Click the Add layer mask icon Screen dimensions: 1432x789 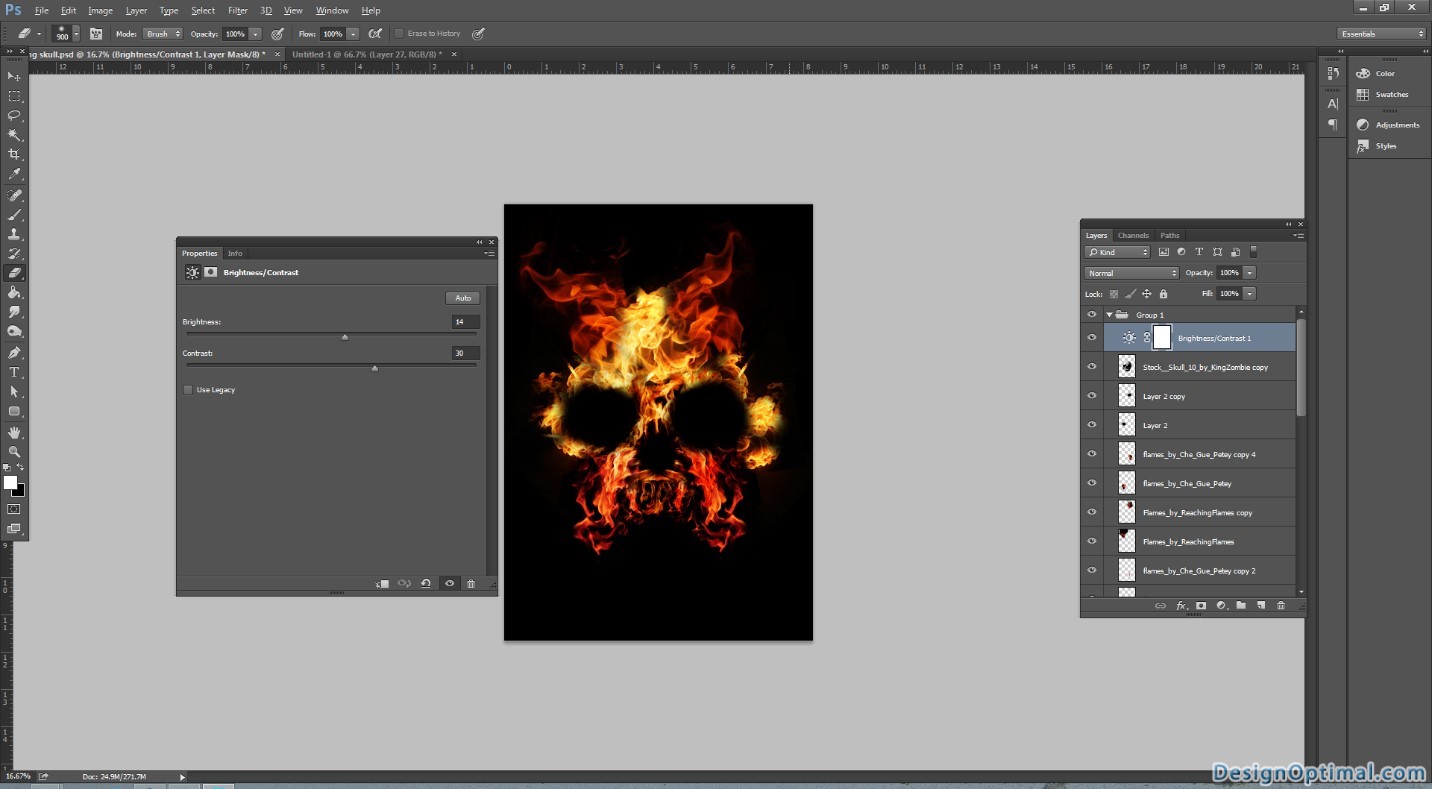(x=1201, y=606)
